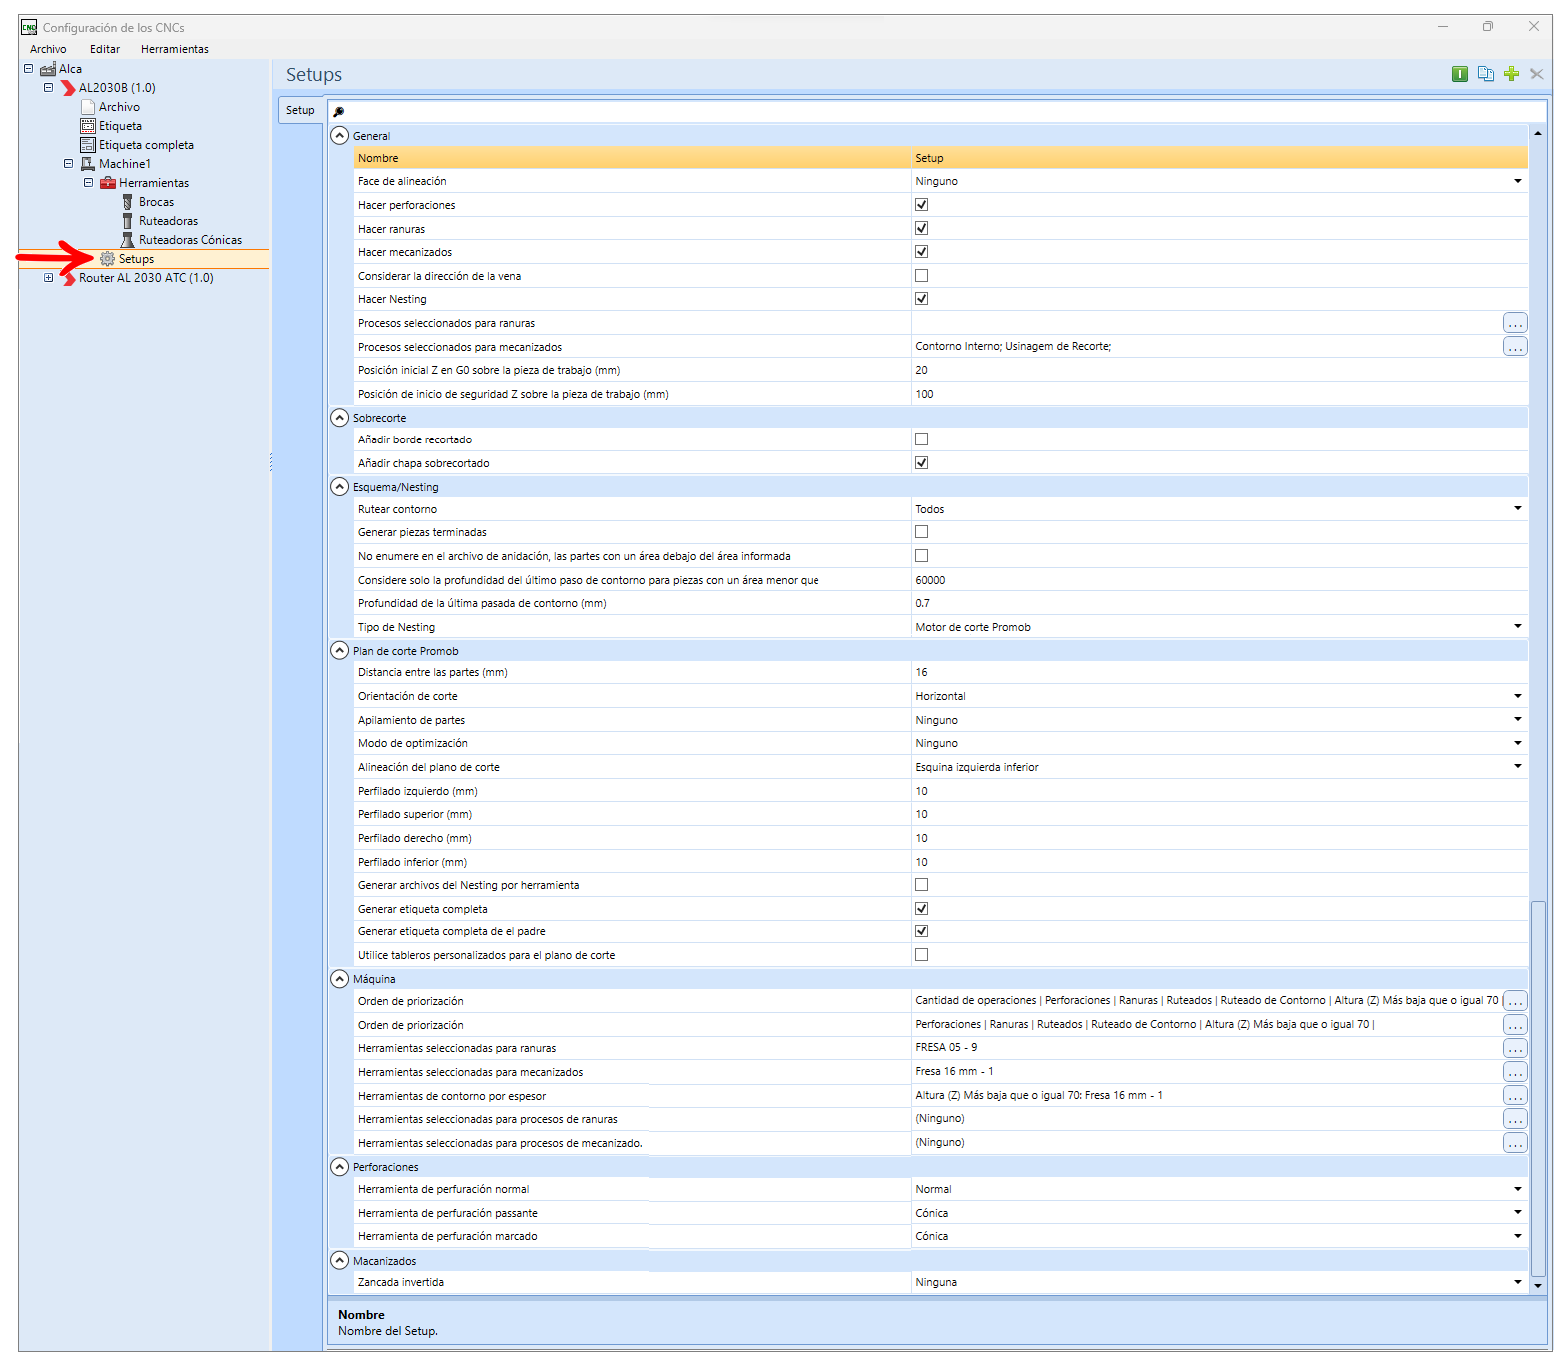This screenshot has width=1565, height=1372.
Task: Open the Herramientas menu
Action: click(x=175, y=49)
